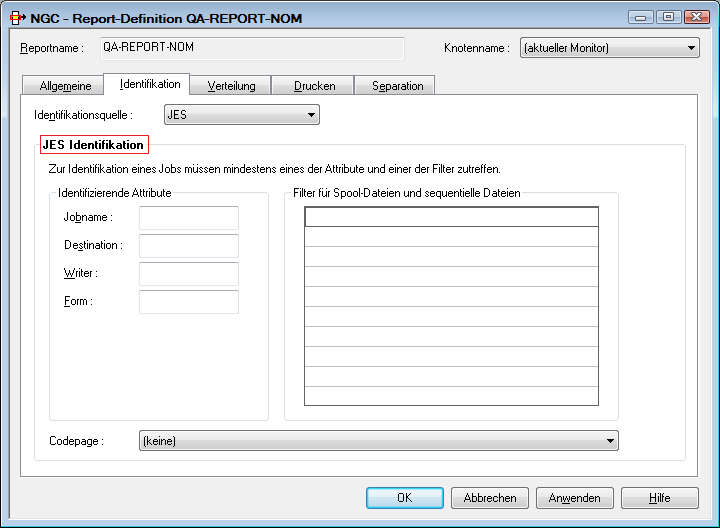
Task: Click into the Destination text field
Action: point(189,246)
